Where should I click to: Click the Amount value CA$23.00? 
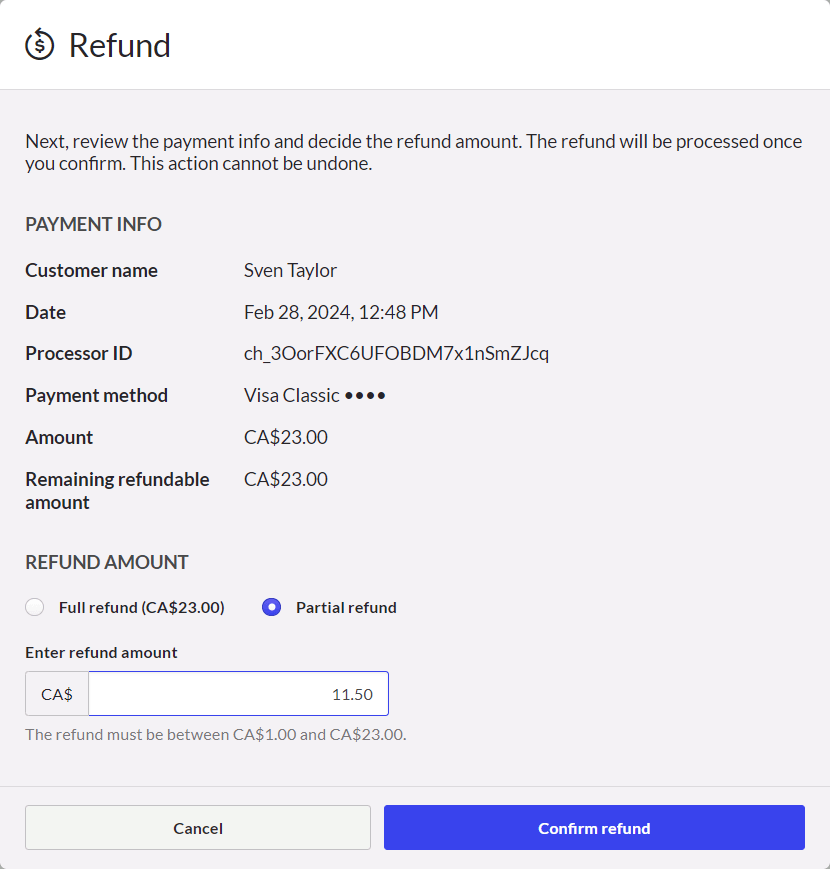[x=286, y=437]
